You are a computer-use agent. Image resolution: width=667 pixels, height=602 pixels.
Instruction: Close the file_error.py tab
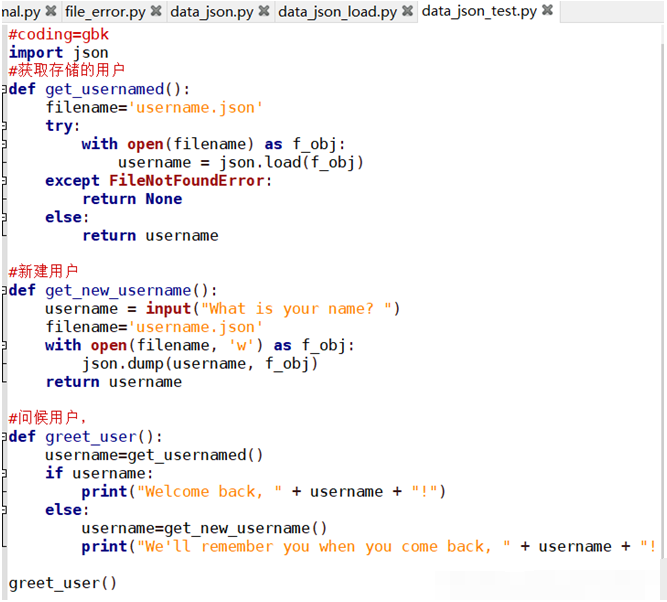click(156, 11)
